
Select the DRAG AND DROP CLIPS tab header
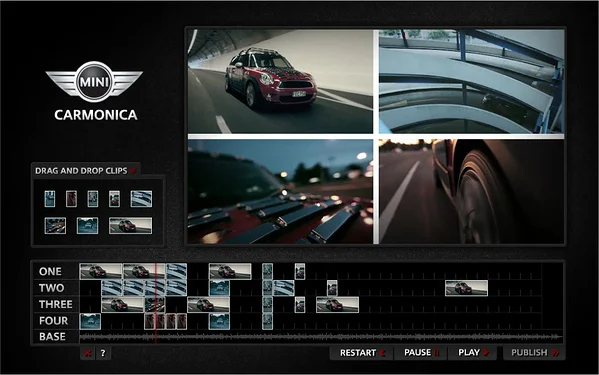pos(86,170)
